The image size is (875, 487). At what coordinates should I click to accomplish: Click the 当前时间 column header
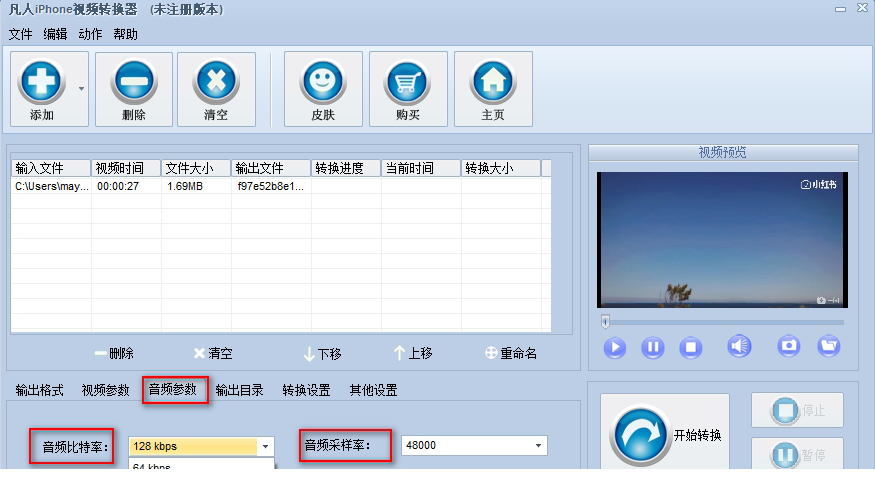421,168
